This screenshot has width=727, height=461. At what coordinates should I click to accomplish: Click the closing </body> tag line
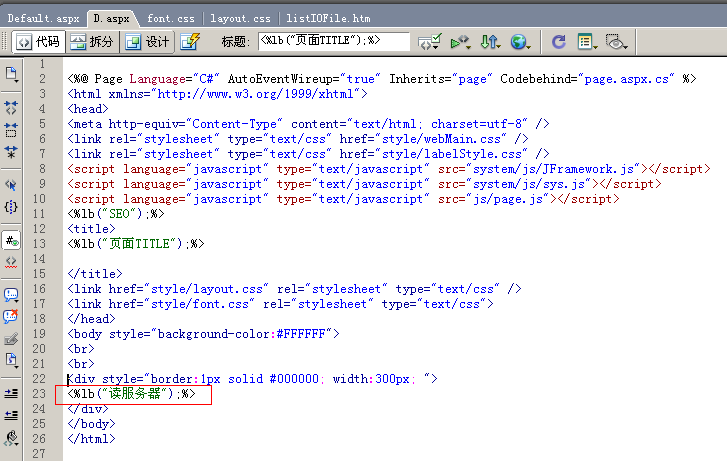(x=91, y=424)
